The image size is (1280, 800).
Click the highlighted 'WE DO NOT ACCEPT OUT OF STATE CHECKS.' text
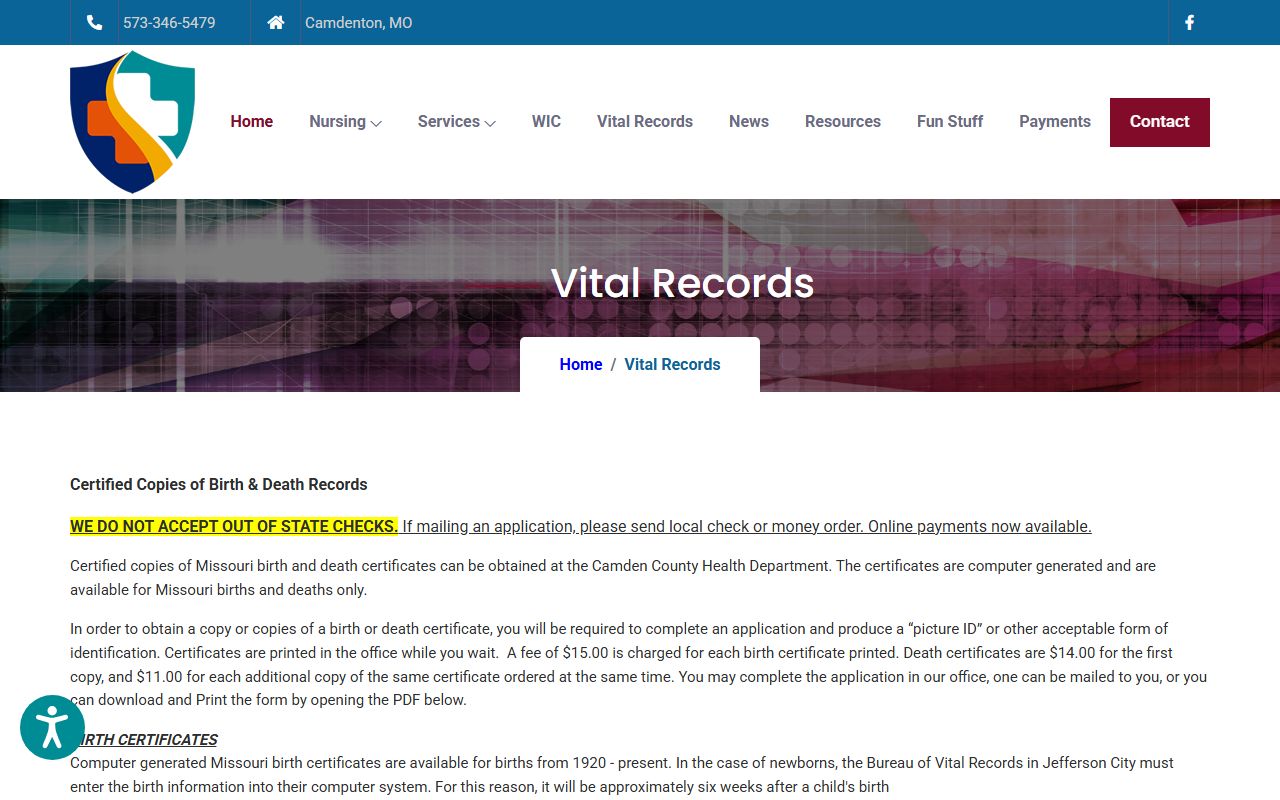[234, 526]
